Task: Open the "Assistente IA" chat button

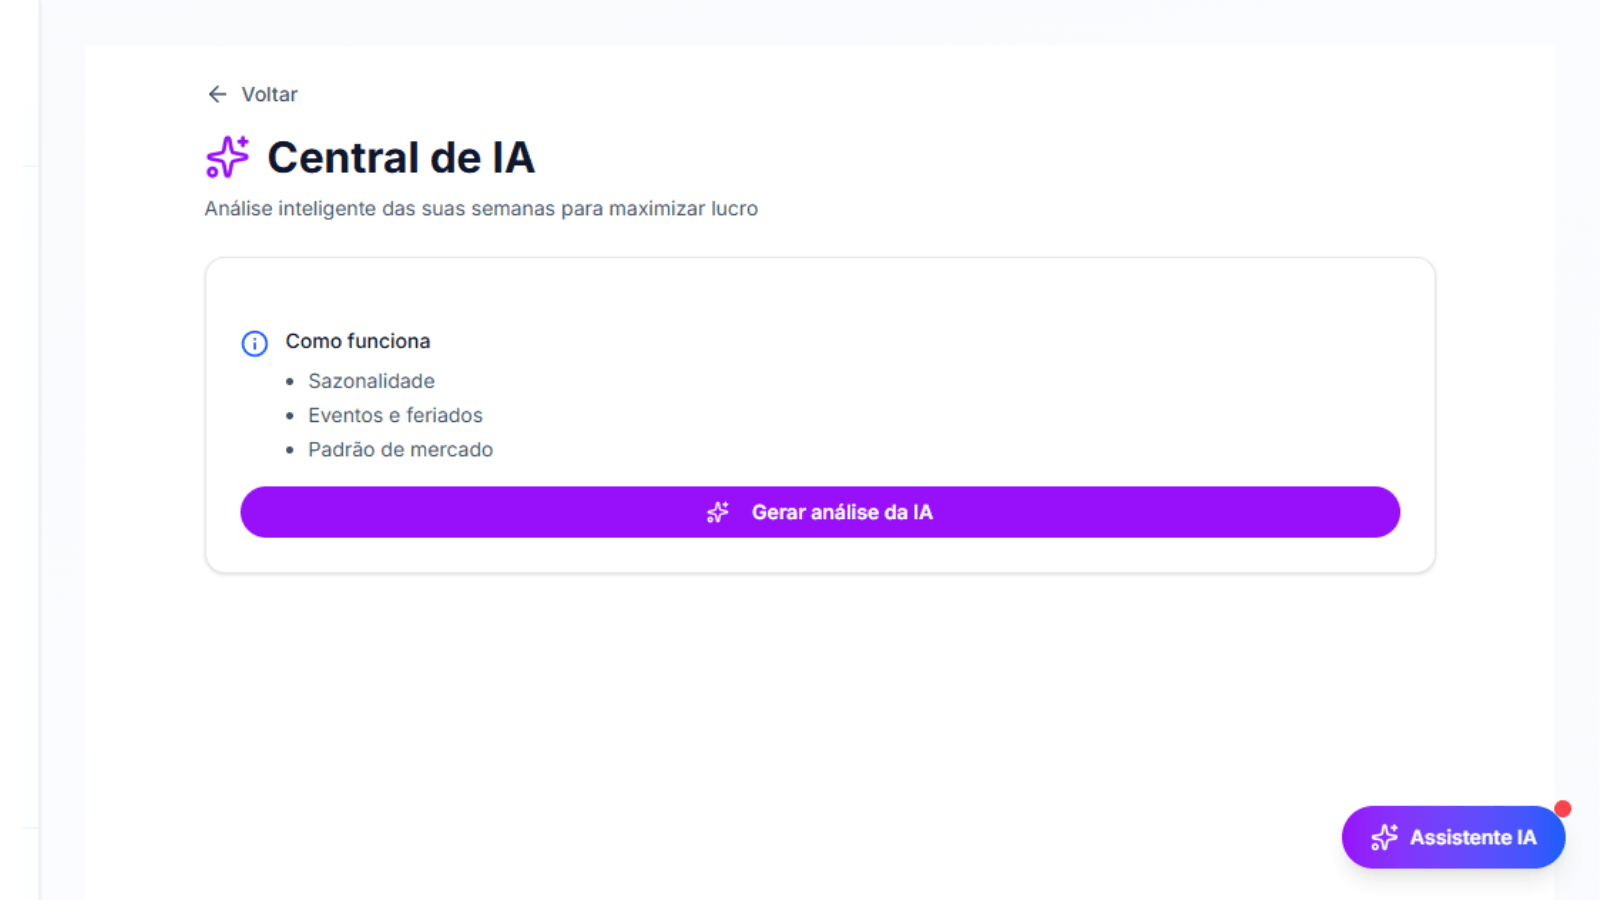Action: pos(1452,837)
